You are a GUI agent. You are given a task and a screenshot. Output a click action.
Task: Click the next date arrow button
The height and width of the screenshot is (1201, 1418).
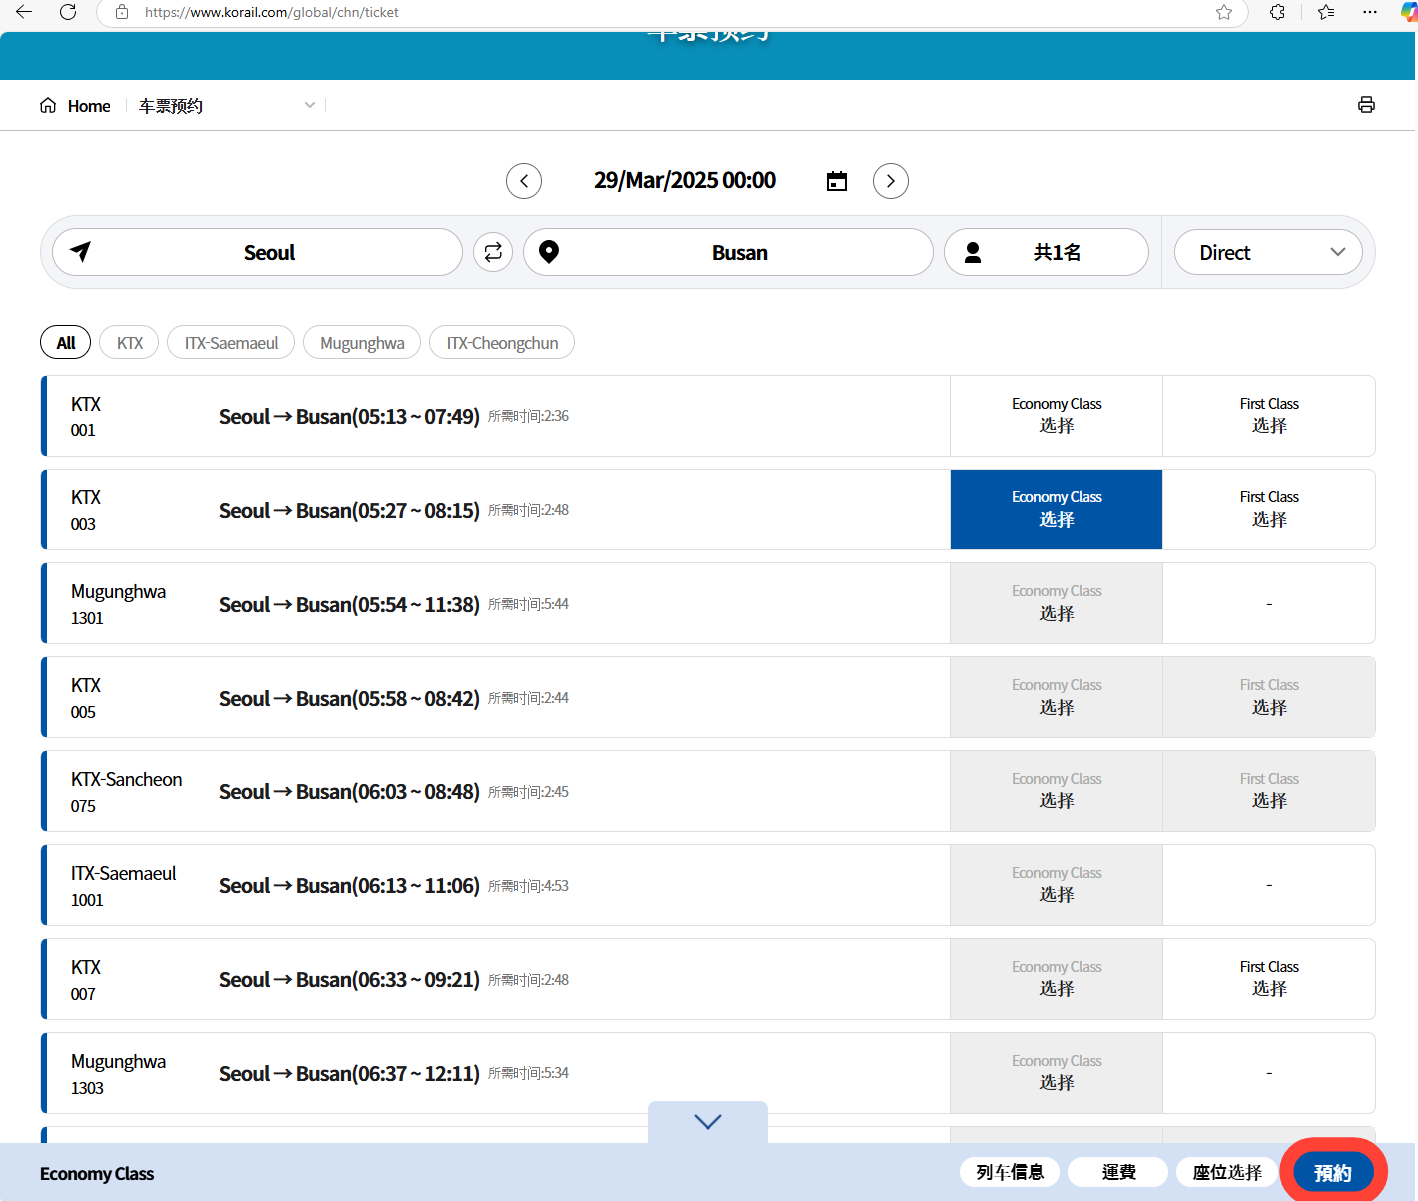(890, 181)
